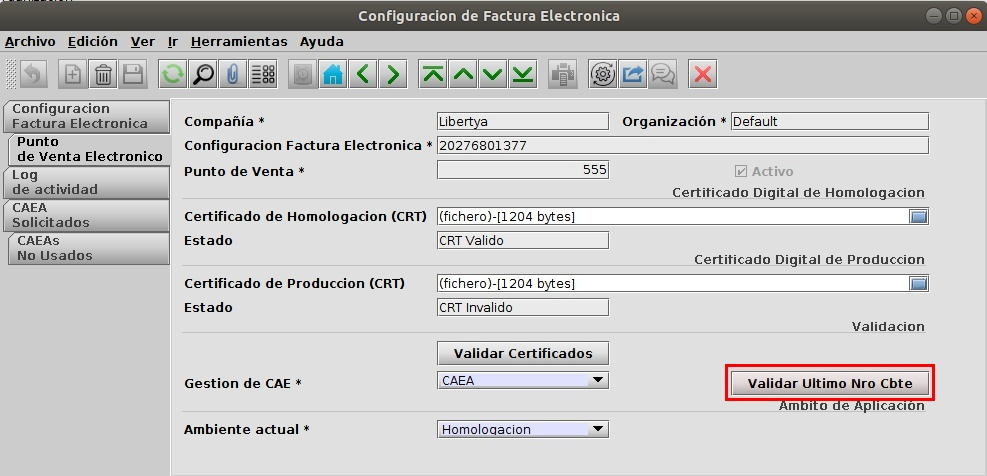Open the gear process icon in toolbar
The height and width of the screenshot is (476, 987).
pyautogui.click(x=603, y=75)
